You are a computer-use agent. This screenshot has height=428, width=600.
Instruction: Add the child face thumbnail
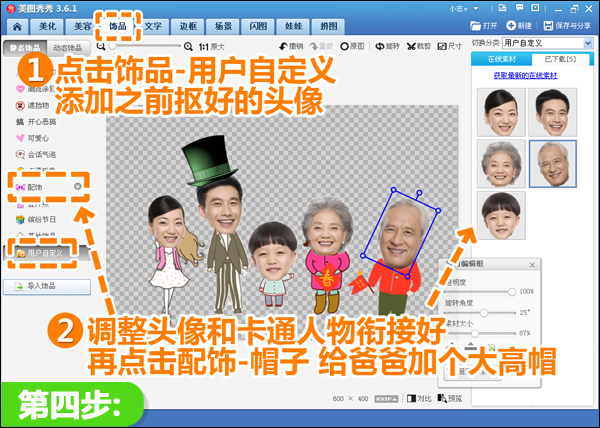[x=501, y=215]
